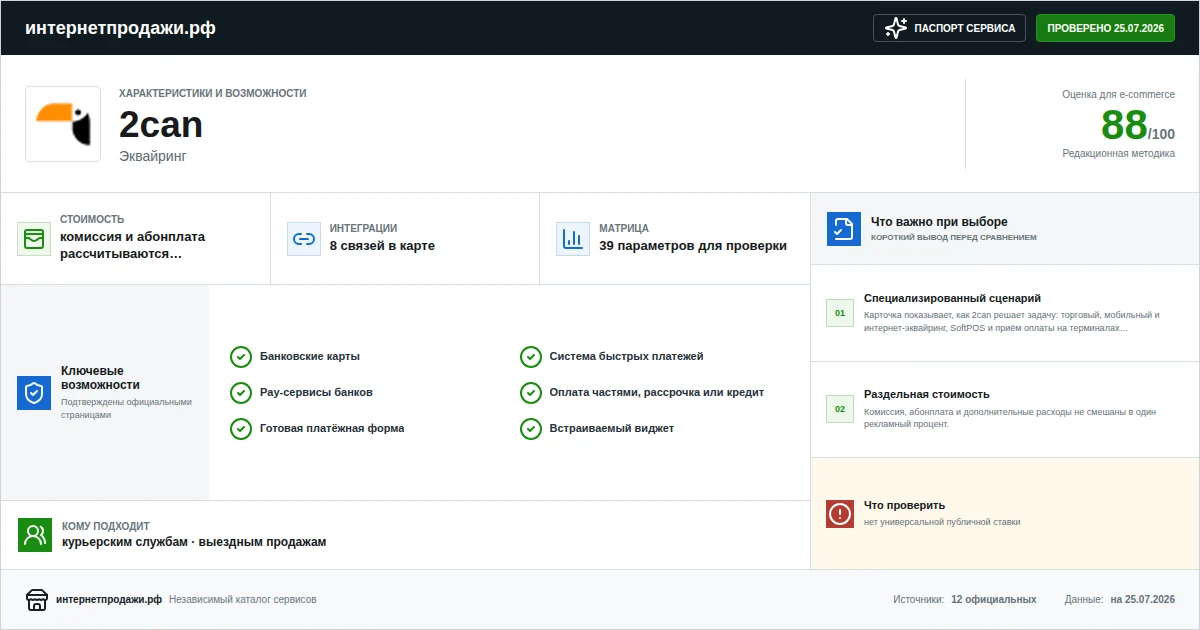
Task: Click 8 связей в карте text
Action: point(382,246)
